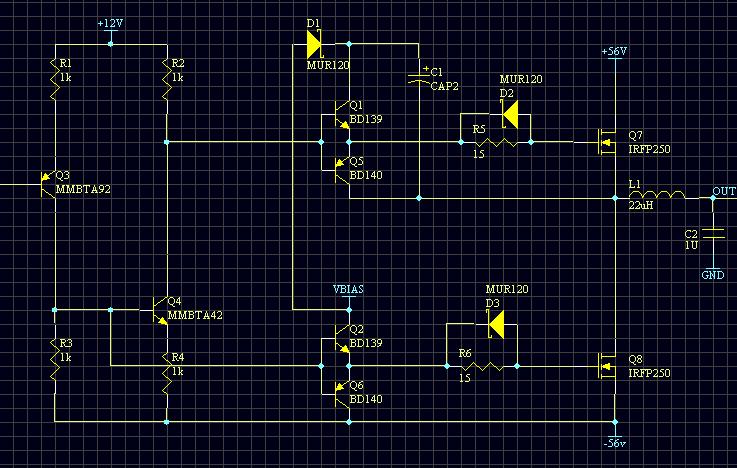Click the C1 designator label

pyautogui.click(x=436, y=72)
